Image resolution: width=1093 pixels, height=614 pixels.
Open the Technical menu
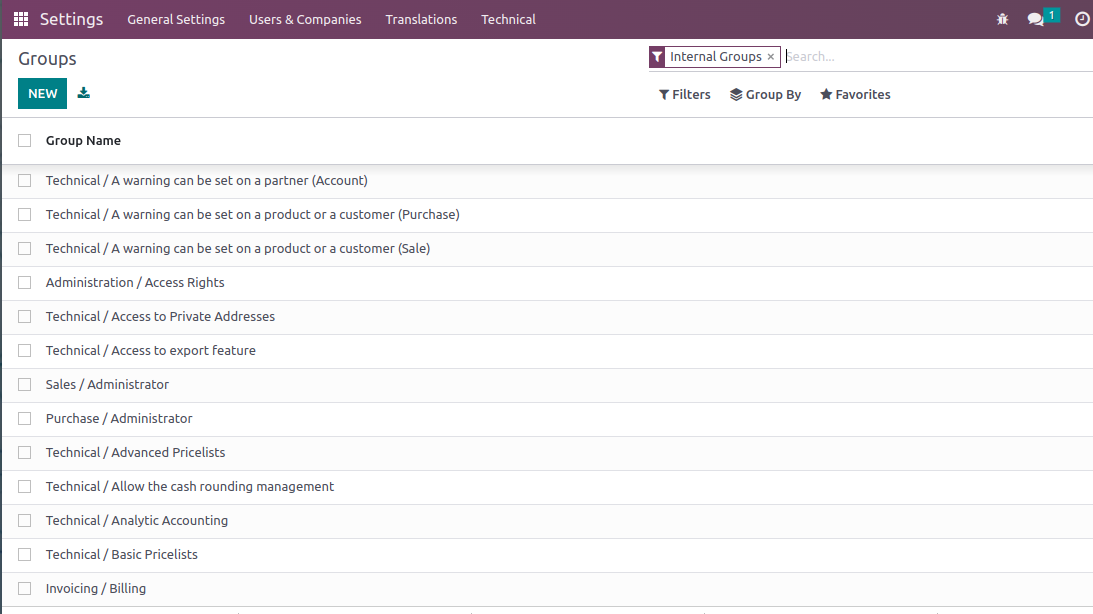point(508,19)
